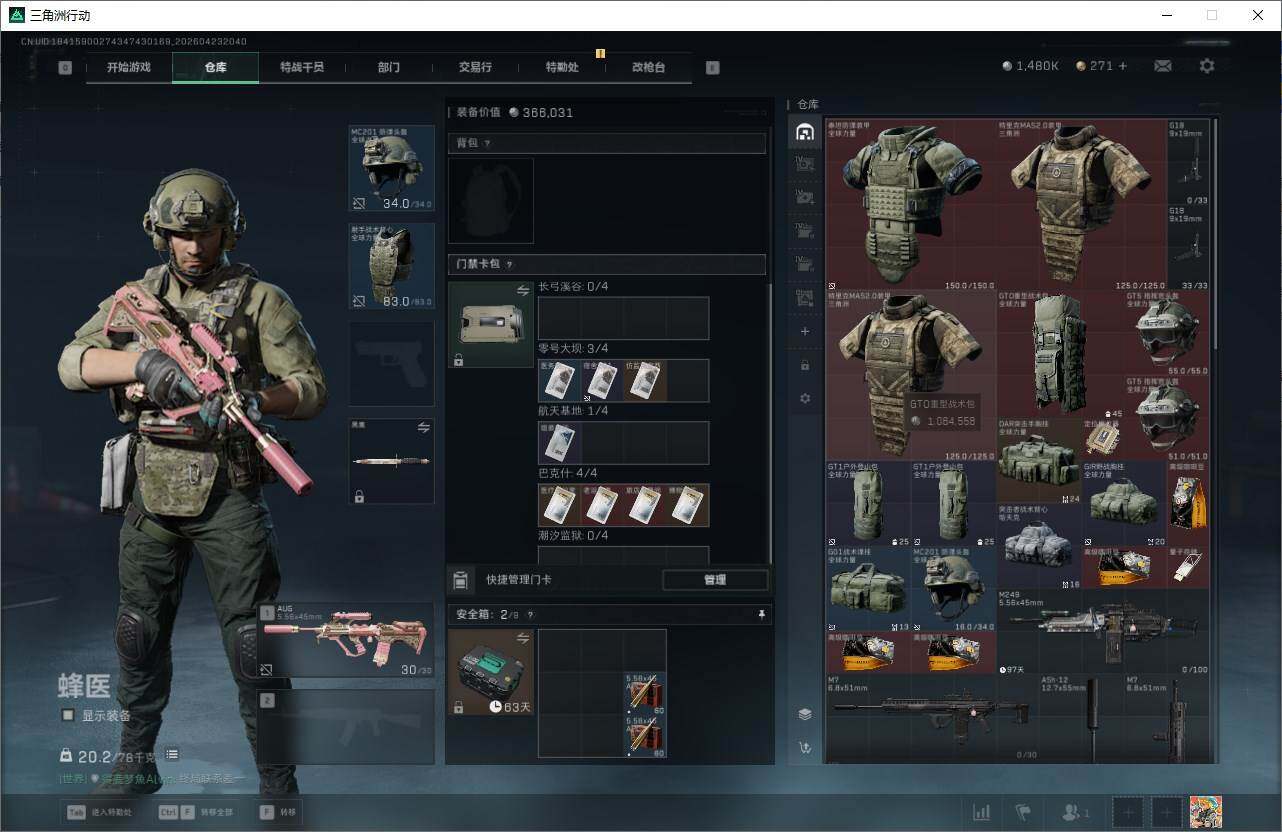Image resolution: width=1282 pixels, height=832 pixels.
Task: Select the AUG primary weapon slot 1
Action: (346, 641)
